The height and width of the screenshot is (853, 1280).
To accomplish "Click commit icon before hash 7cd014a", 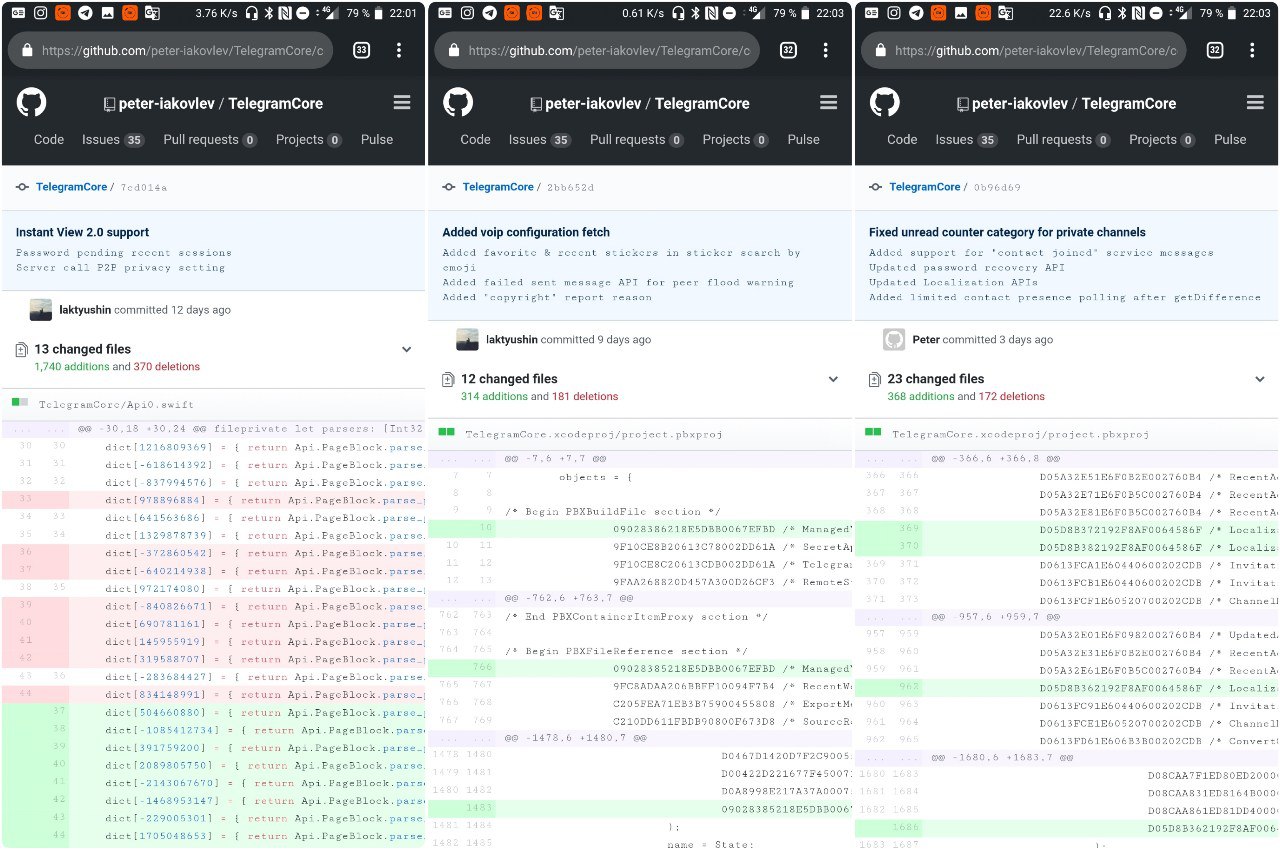I will [x=22, y=187].
